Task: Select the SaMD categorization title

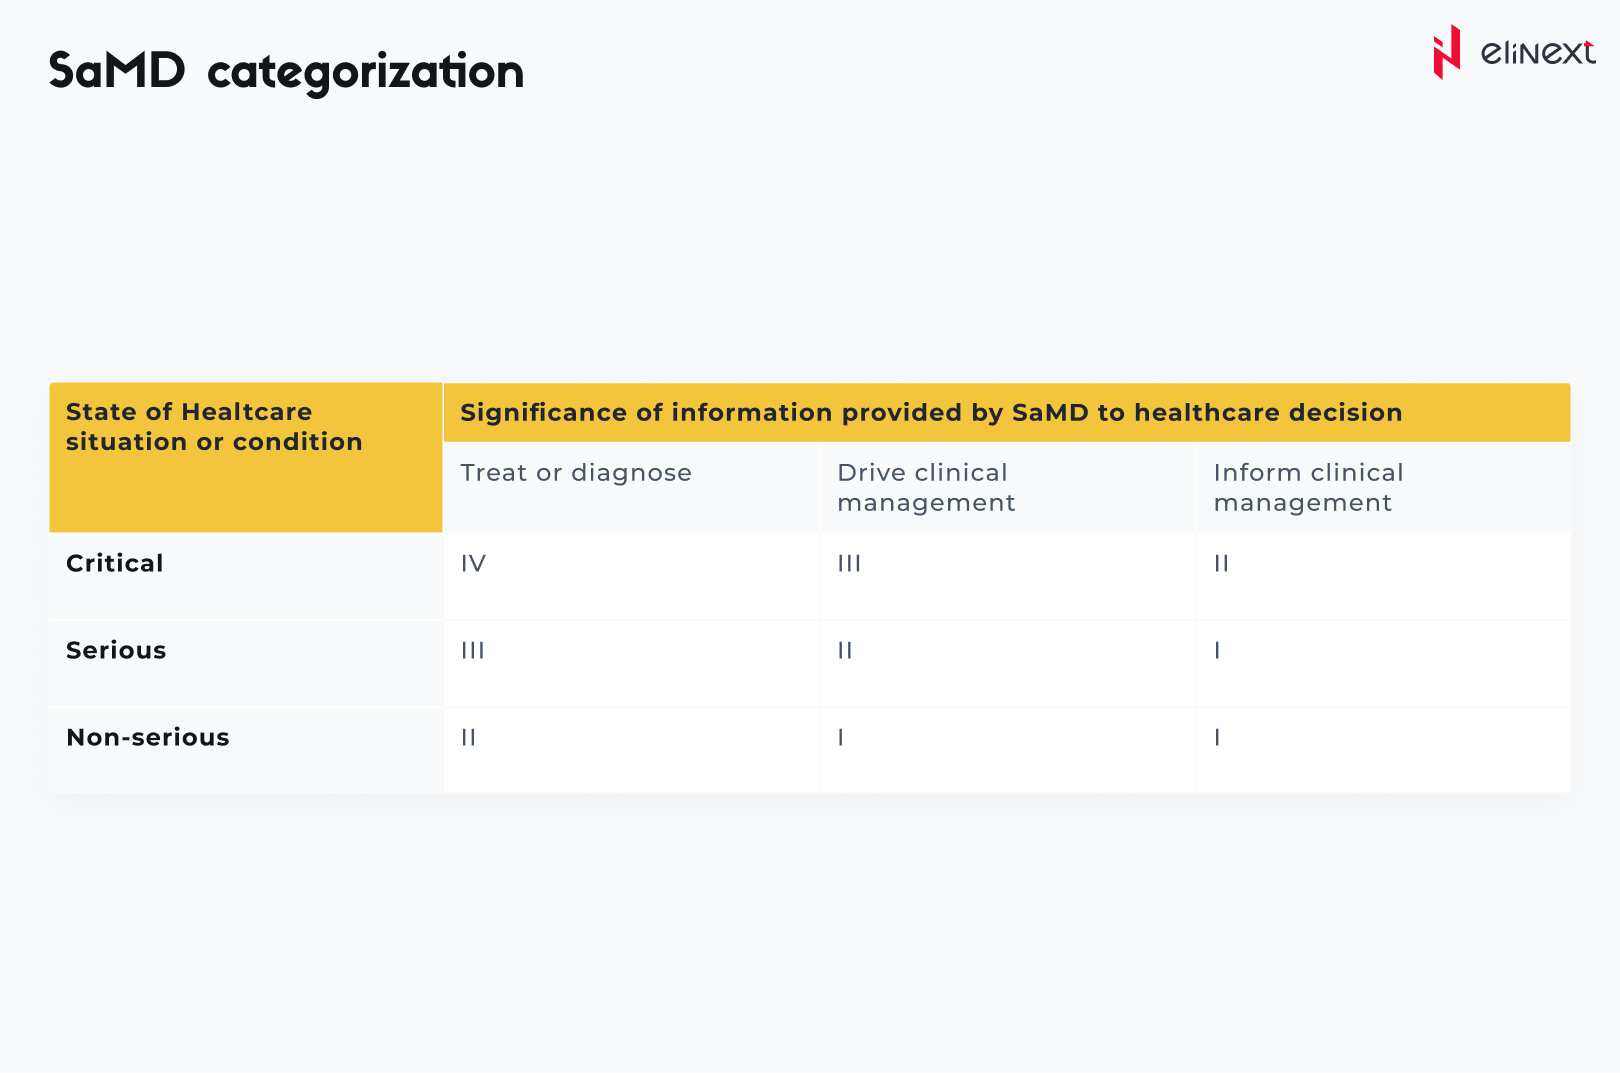Action: [x=286, y=71]
